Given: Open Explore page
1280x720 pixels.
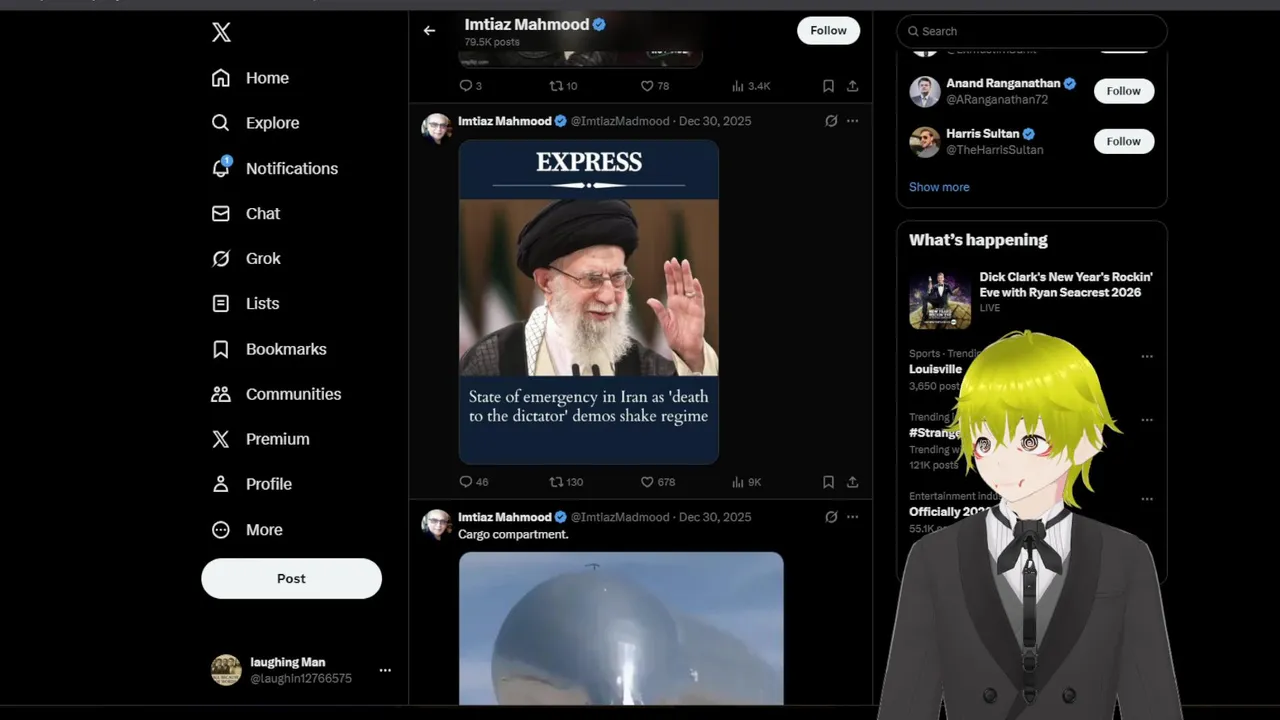Looking at the screenshot, I should tap(255, 123).
